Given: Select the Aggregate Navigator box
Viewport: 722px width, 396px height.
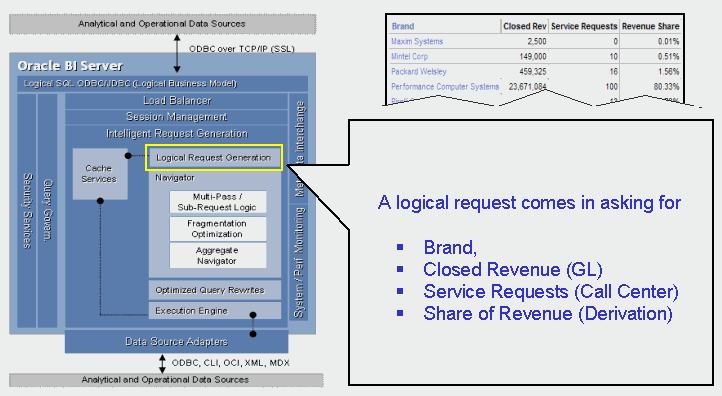Looking at the screenshot, I should pyautogui.click(x=218, y=256).
